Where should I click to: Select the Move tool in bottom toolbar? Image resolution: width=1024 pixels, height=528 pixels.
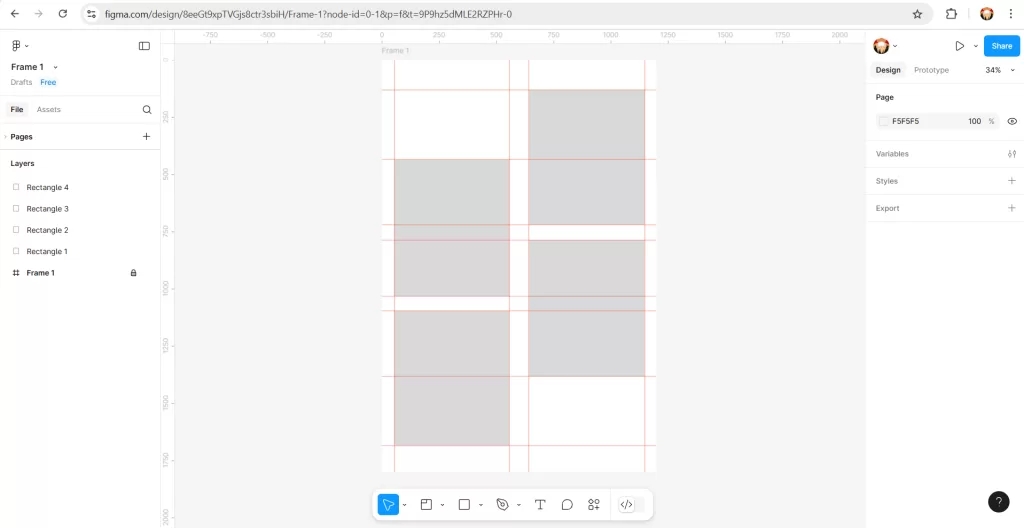pos(388,504)
